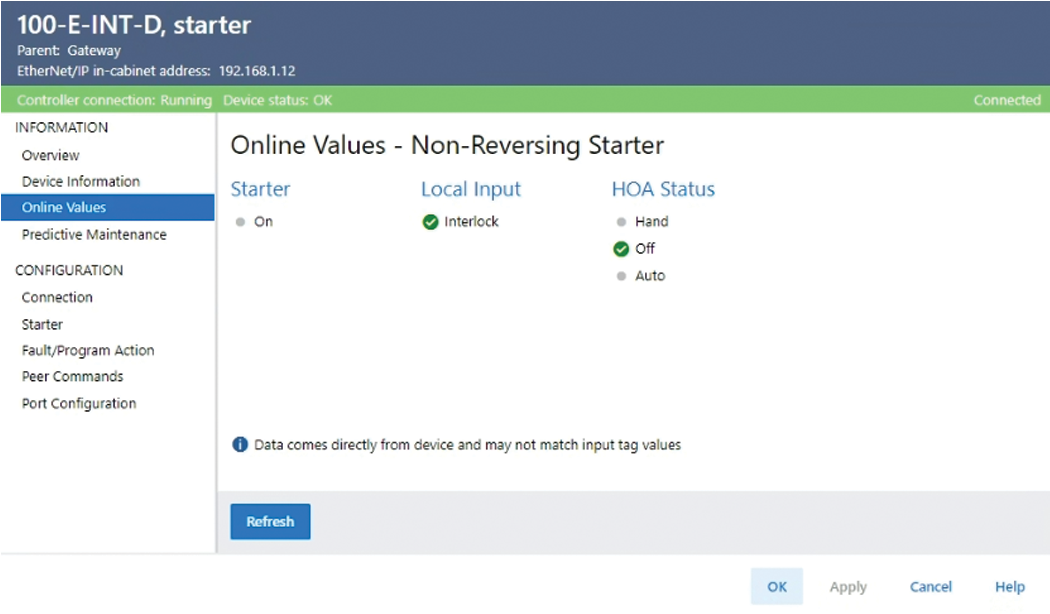Click the green Off status check icon
Viewport: 1050px width, 614px height.
621,249
